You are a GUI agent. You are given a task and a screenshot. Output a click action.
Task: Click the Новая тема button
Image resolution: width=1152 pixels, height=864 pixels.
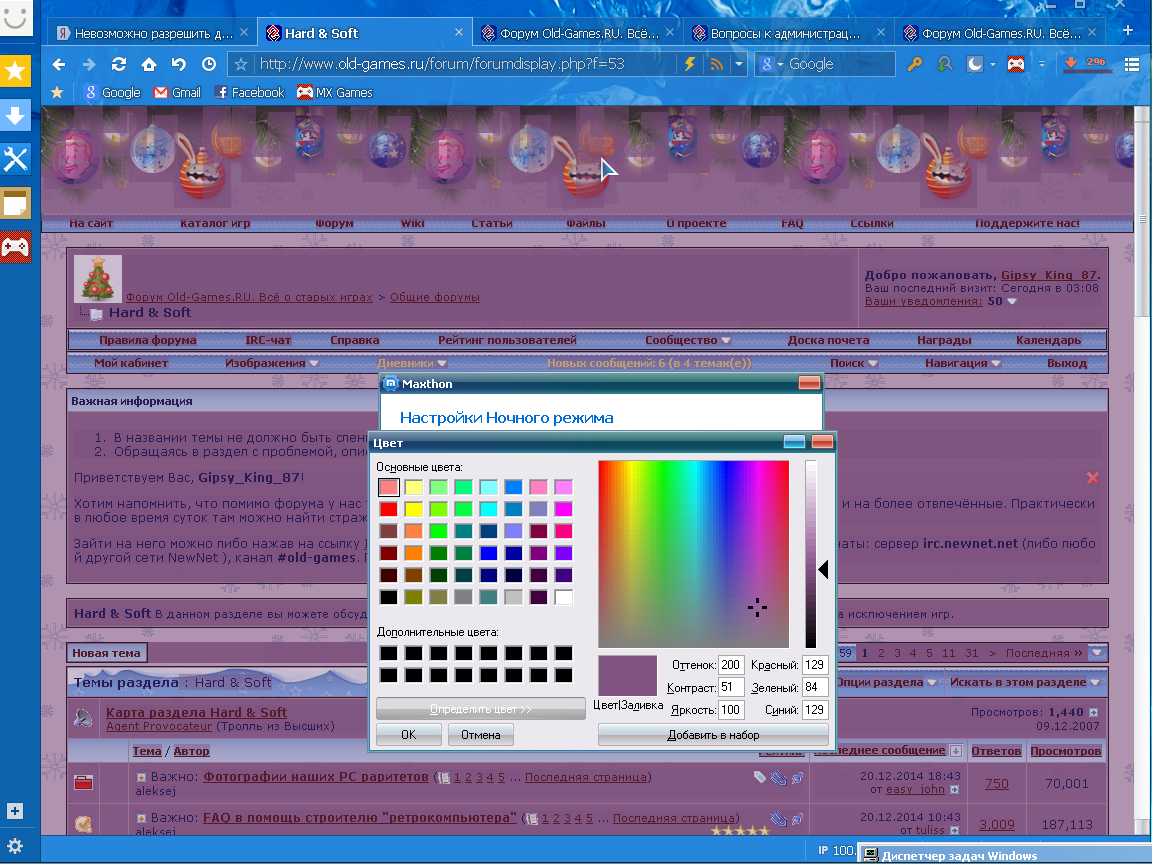pyautogui.click(x=106, y=653)
